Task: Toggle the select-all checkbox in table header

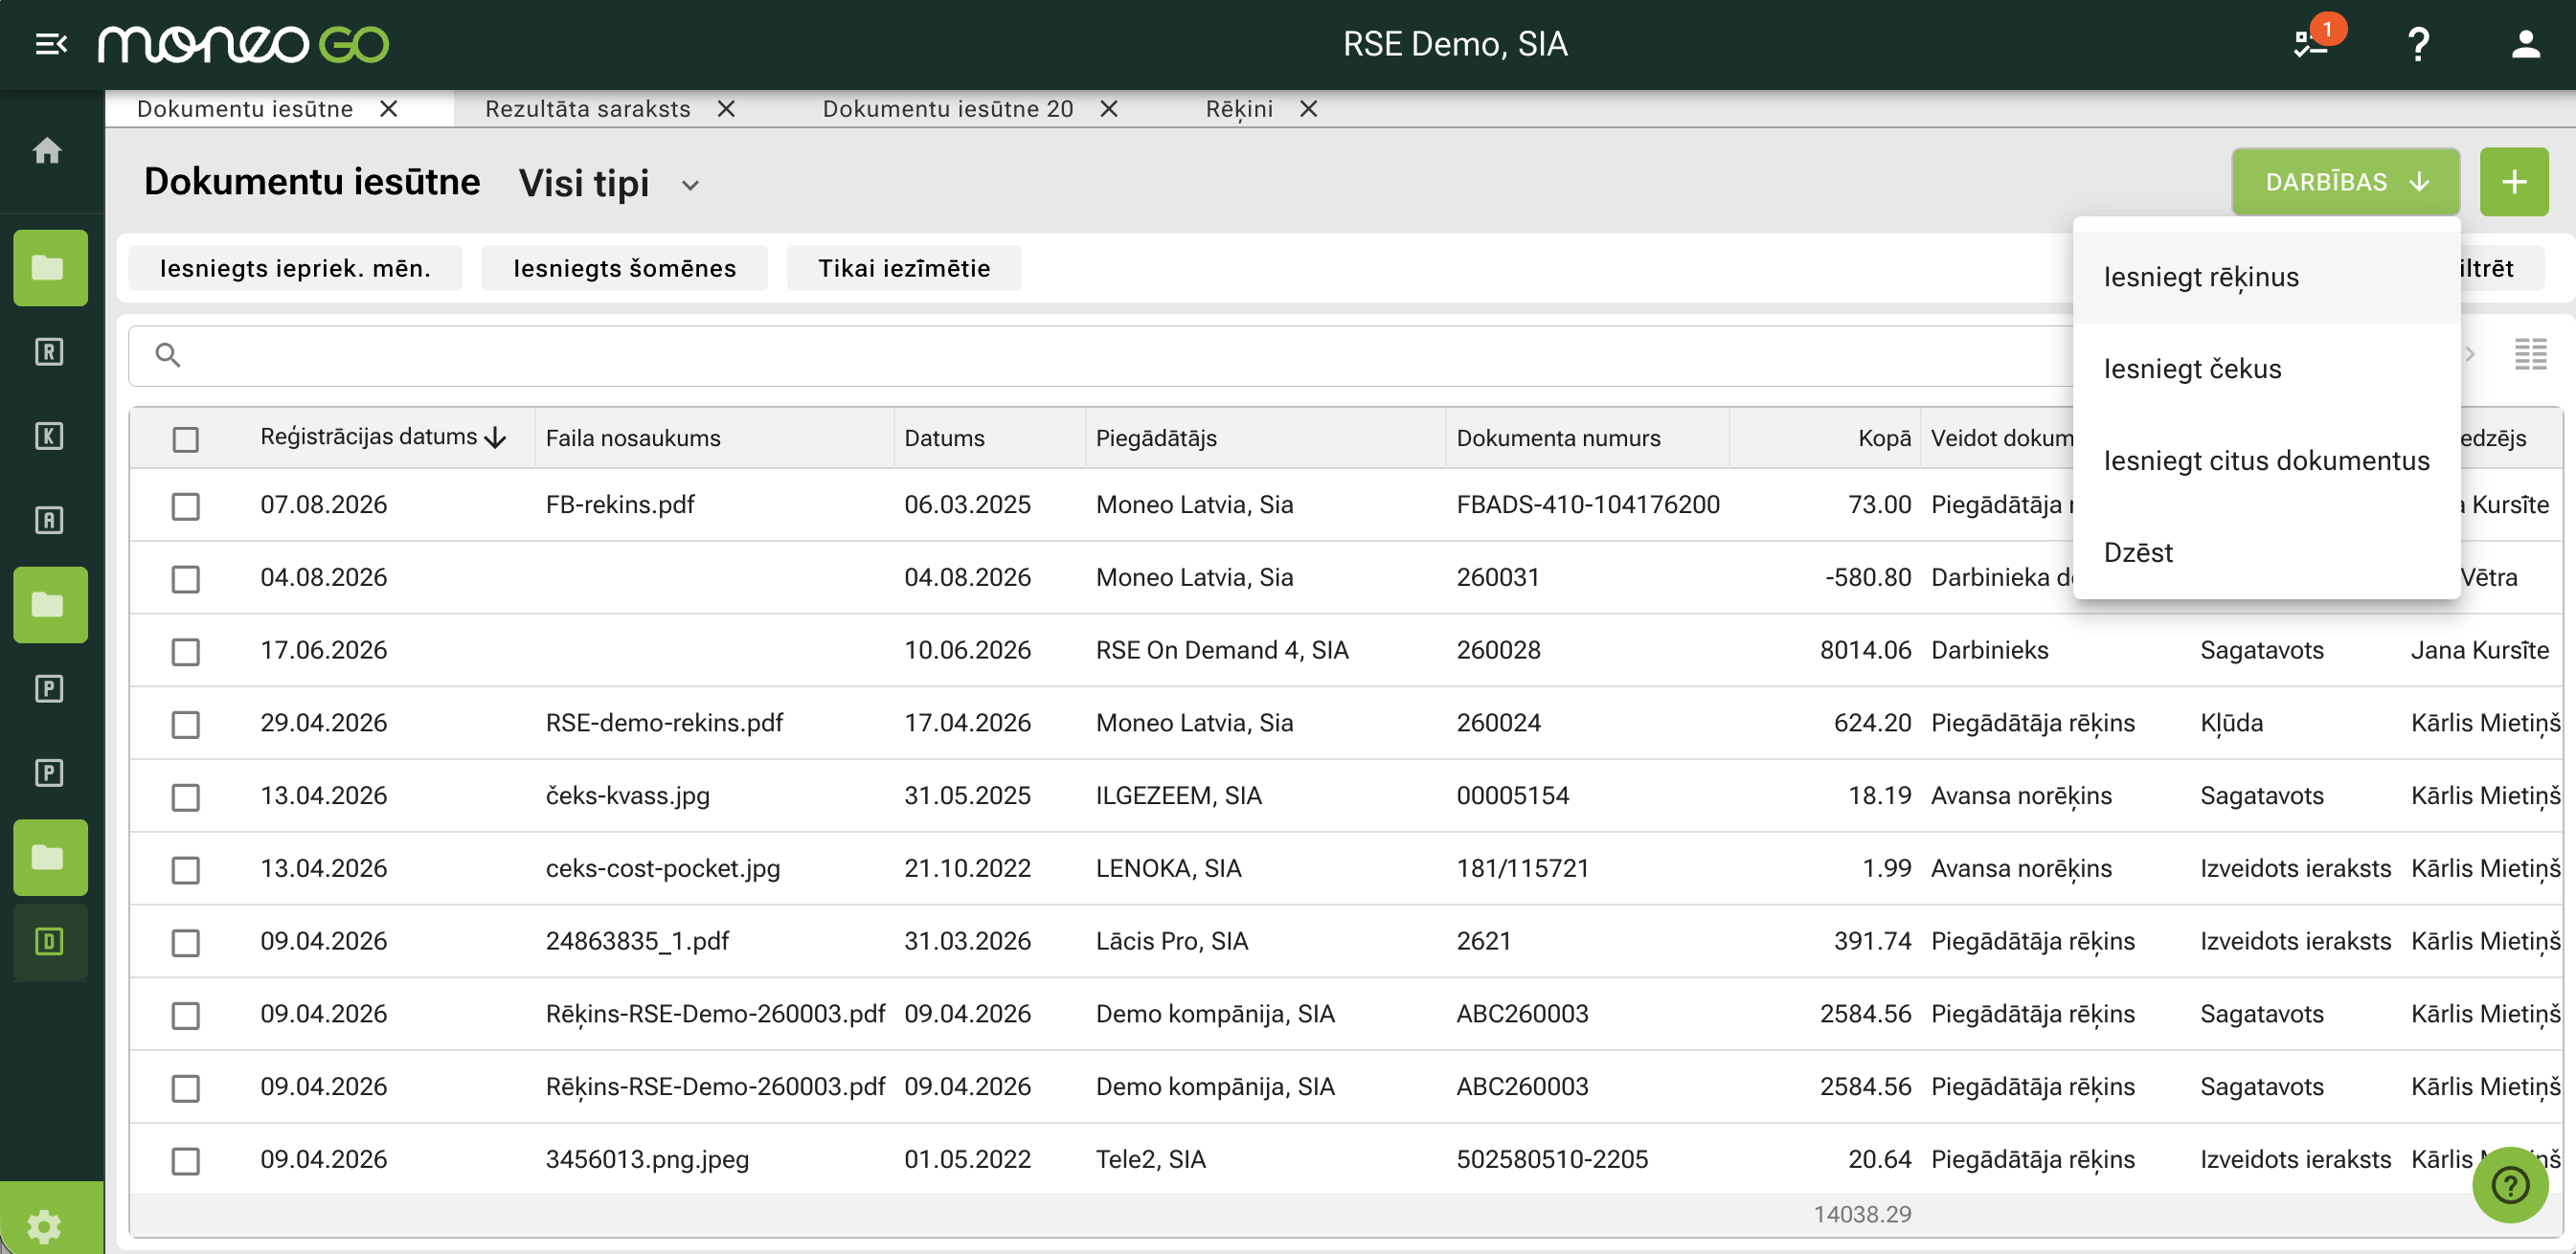Action: coord(185,439)
